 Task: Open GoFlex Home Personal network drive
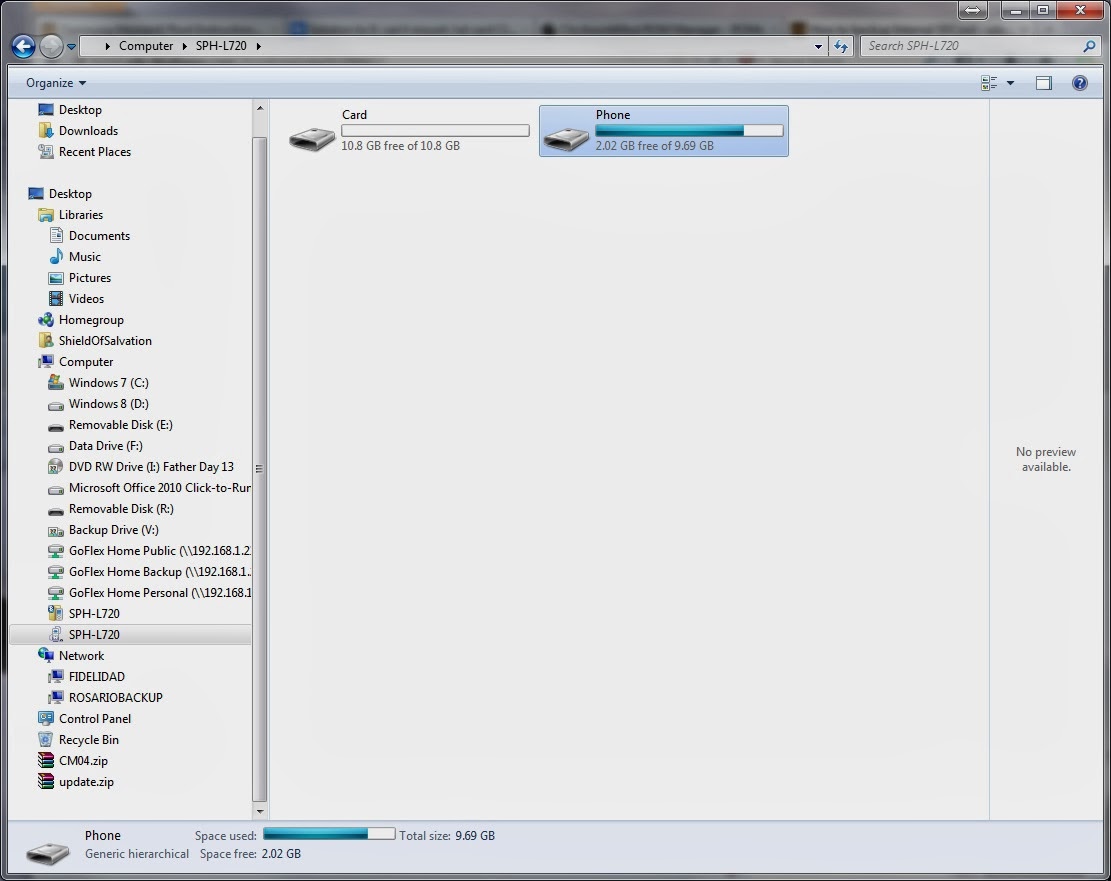[x=149, y=593]
